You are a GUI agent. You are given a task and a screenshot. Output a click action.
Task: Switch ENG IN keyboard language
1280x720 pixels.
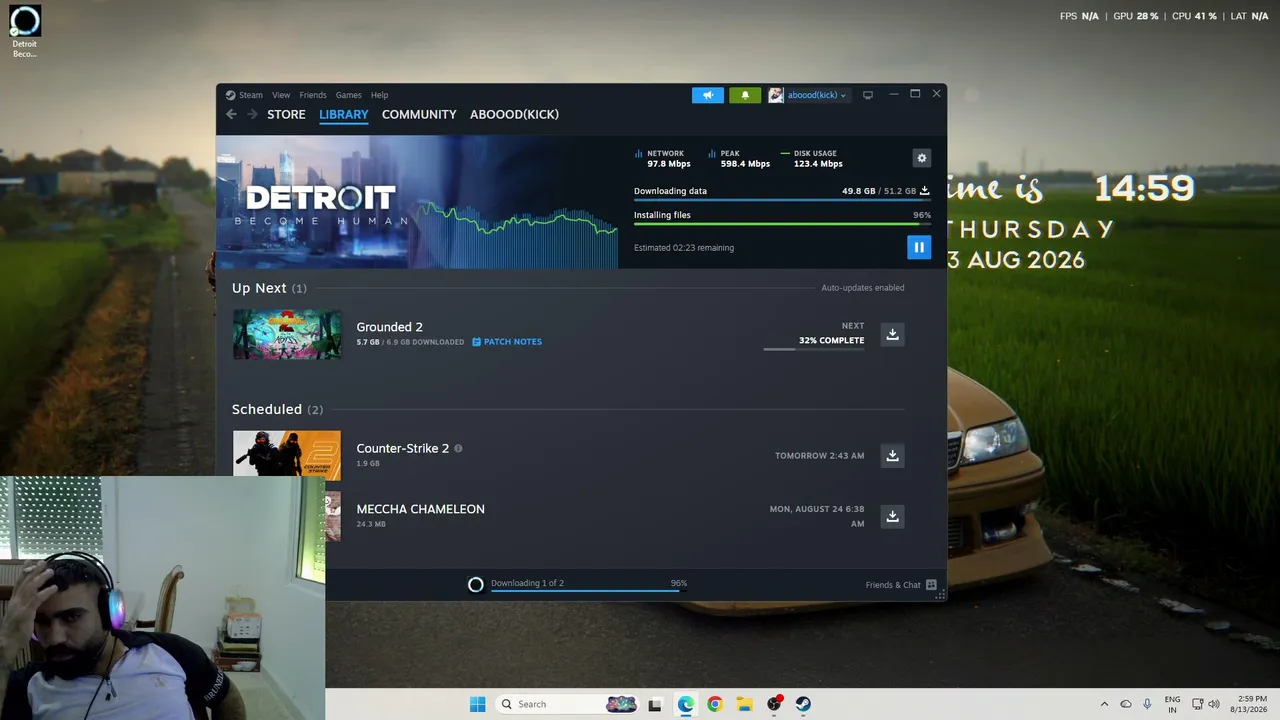(x=1172, y=704)
